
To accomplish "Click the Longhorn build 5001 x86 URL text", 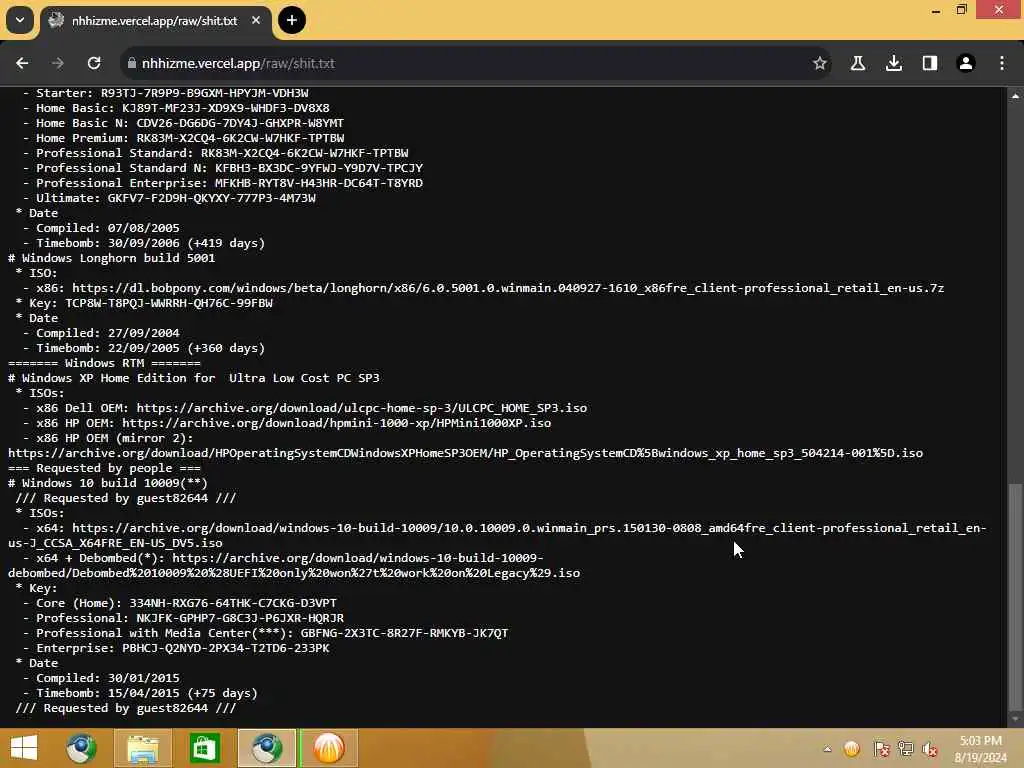I will (507, 288).
